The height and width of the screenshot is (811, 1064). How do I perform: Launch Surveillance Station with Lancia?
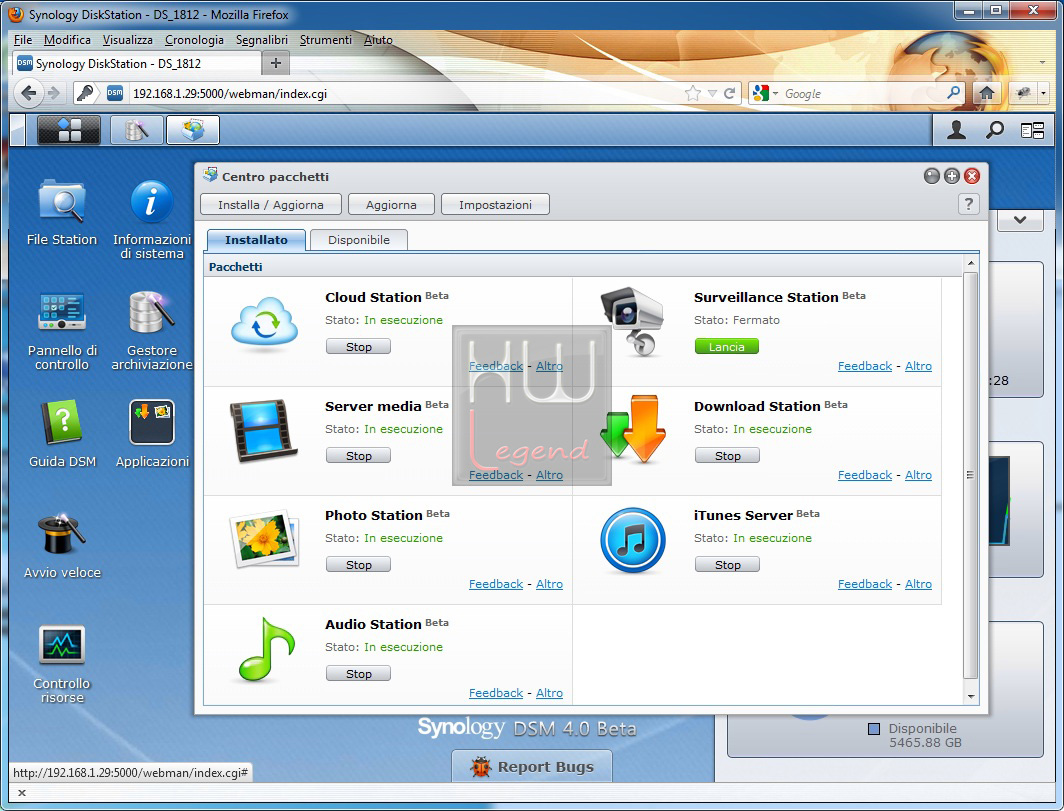point(727,347)
